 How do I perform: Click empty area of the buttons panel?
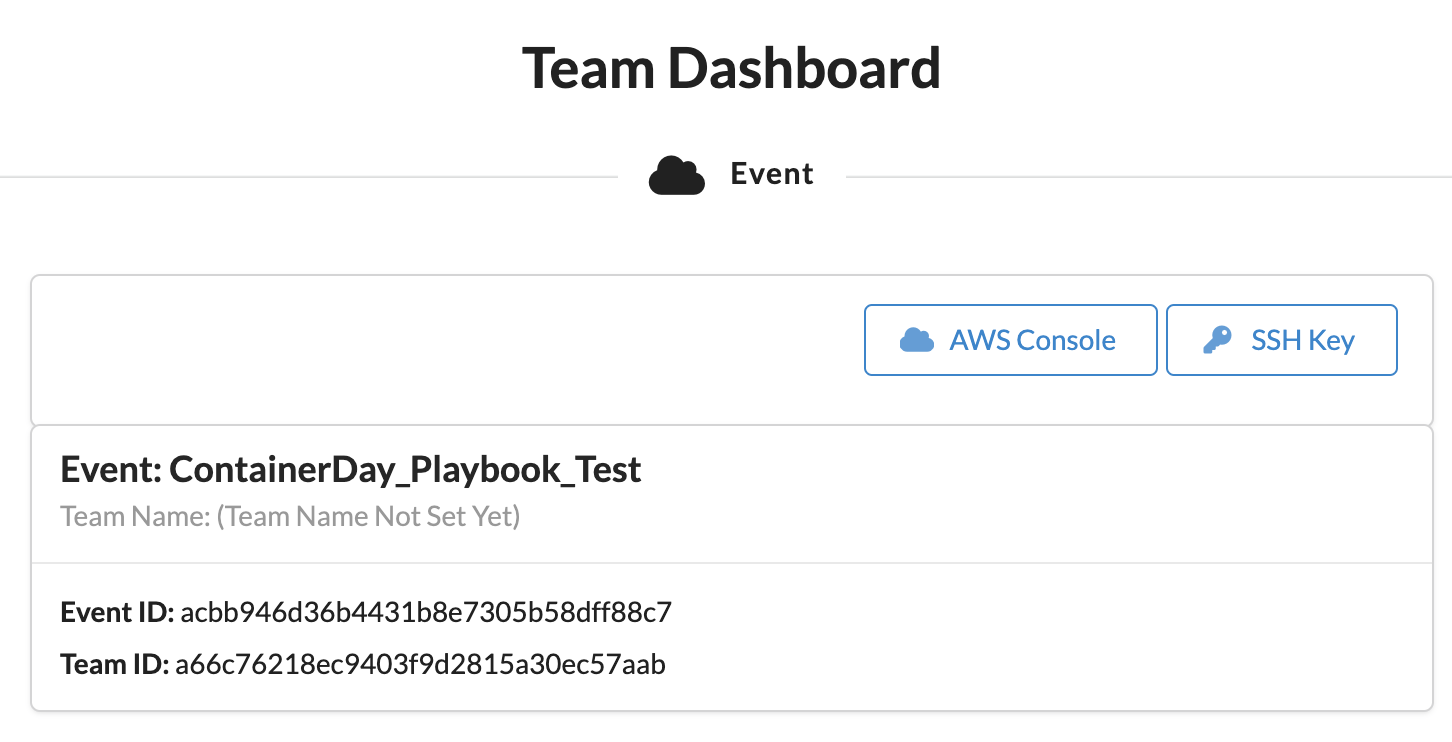[x=440, y=350]
